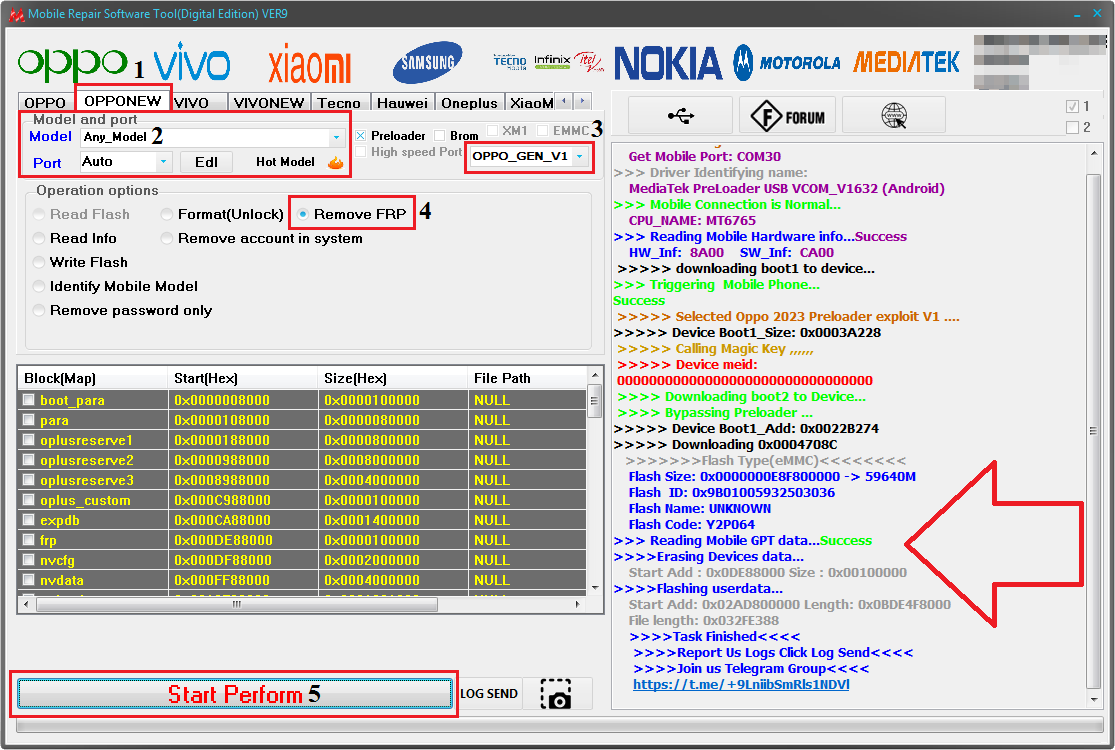The image size is (1115, 750).
Task: Tick checkbox 2 in the top right
Action: [x=1072, y=127]
